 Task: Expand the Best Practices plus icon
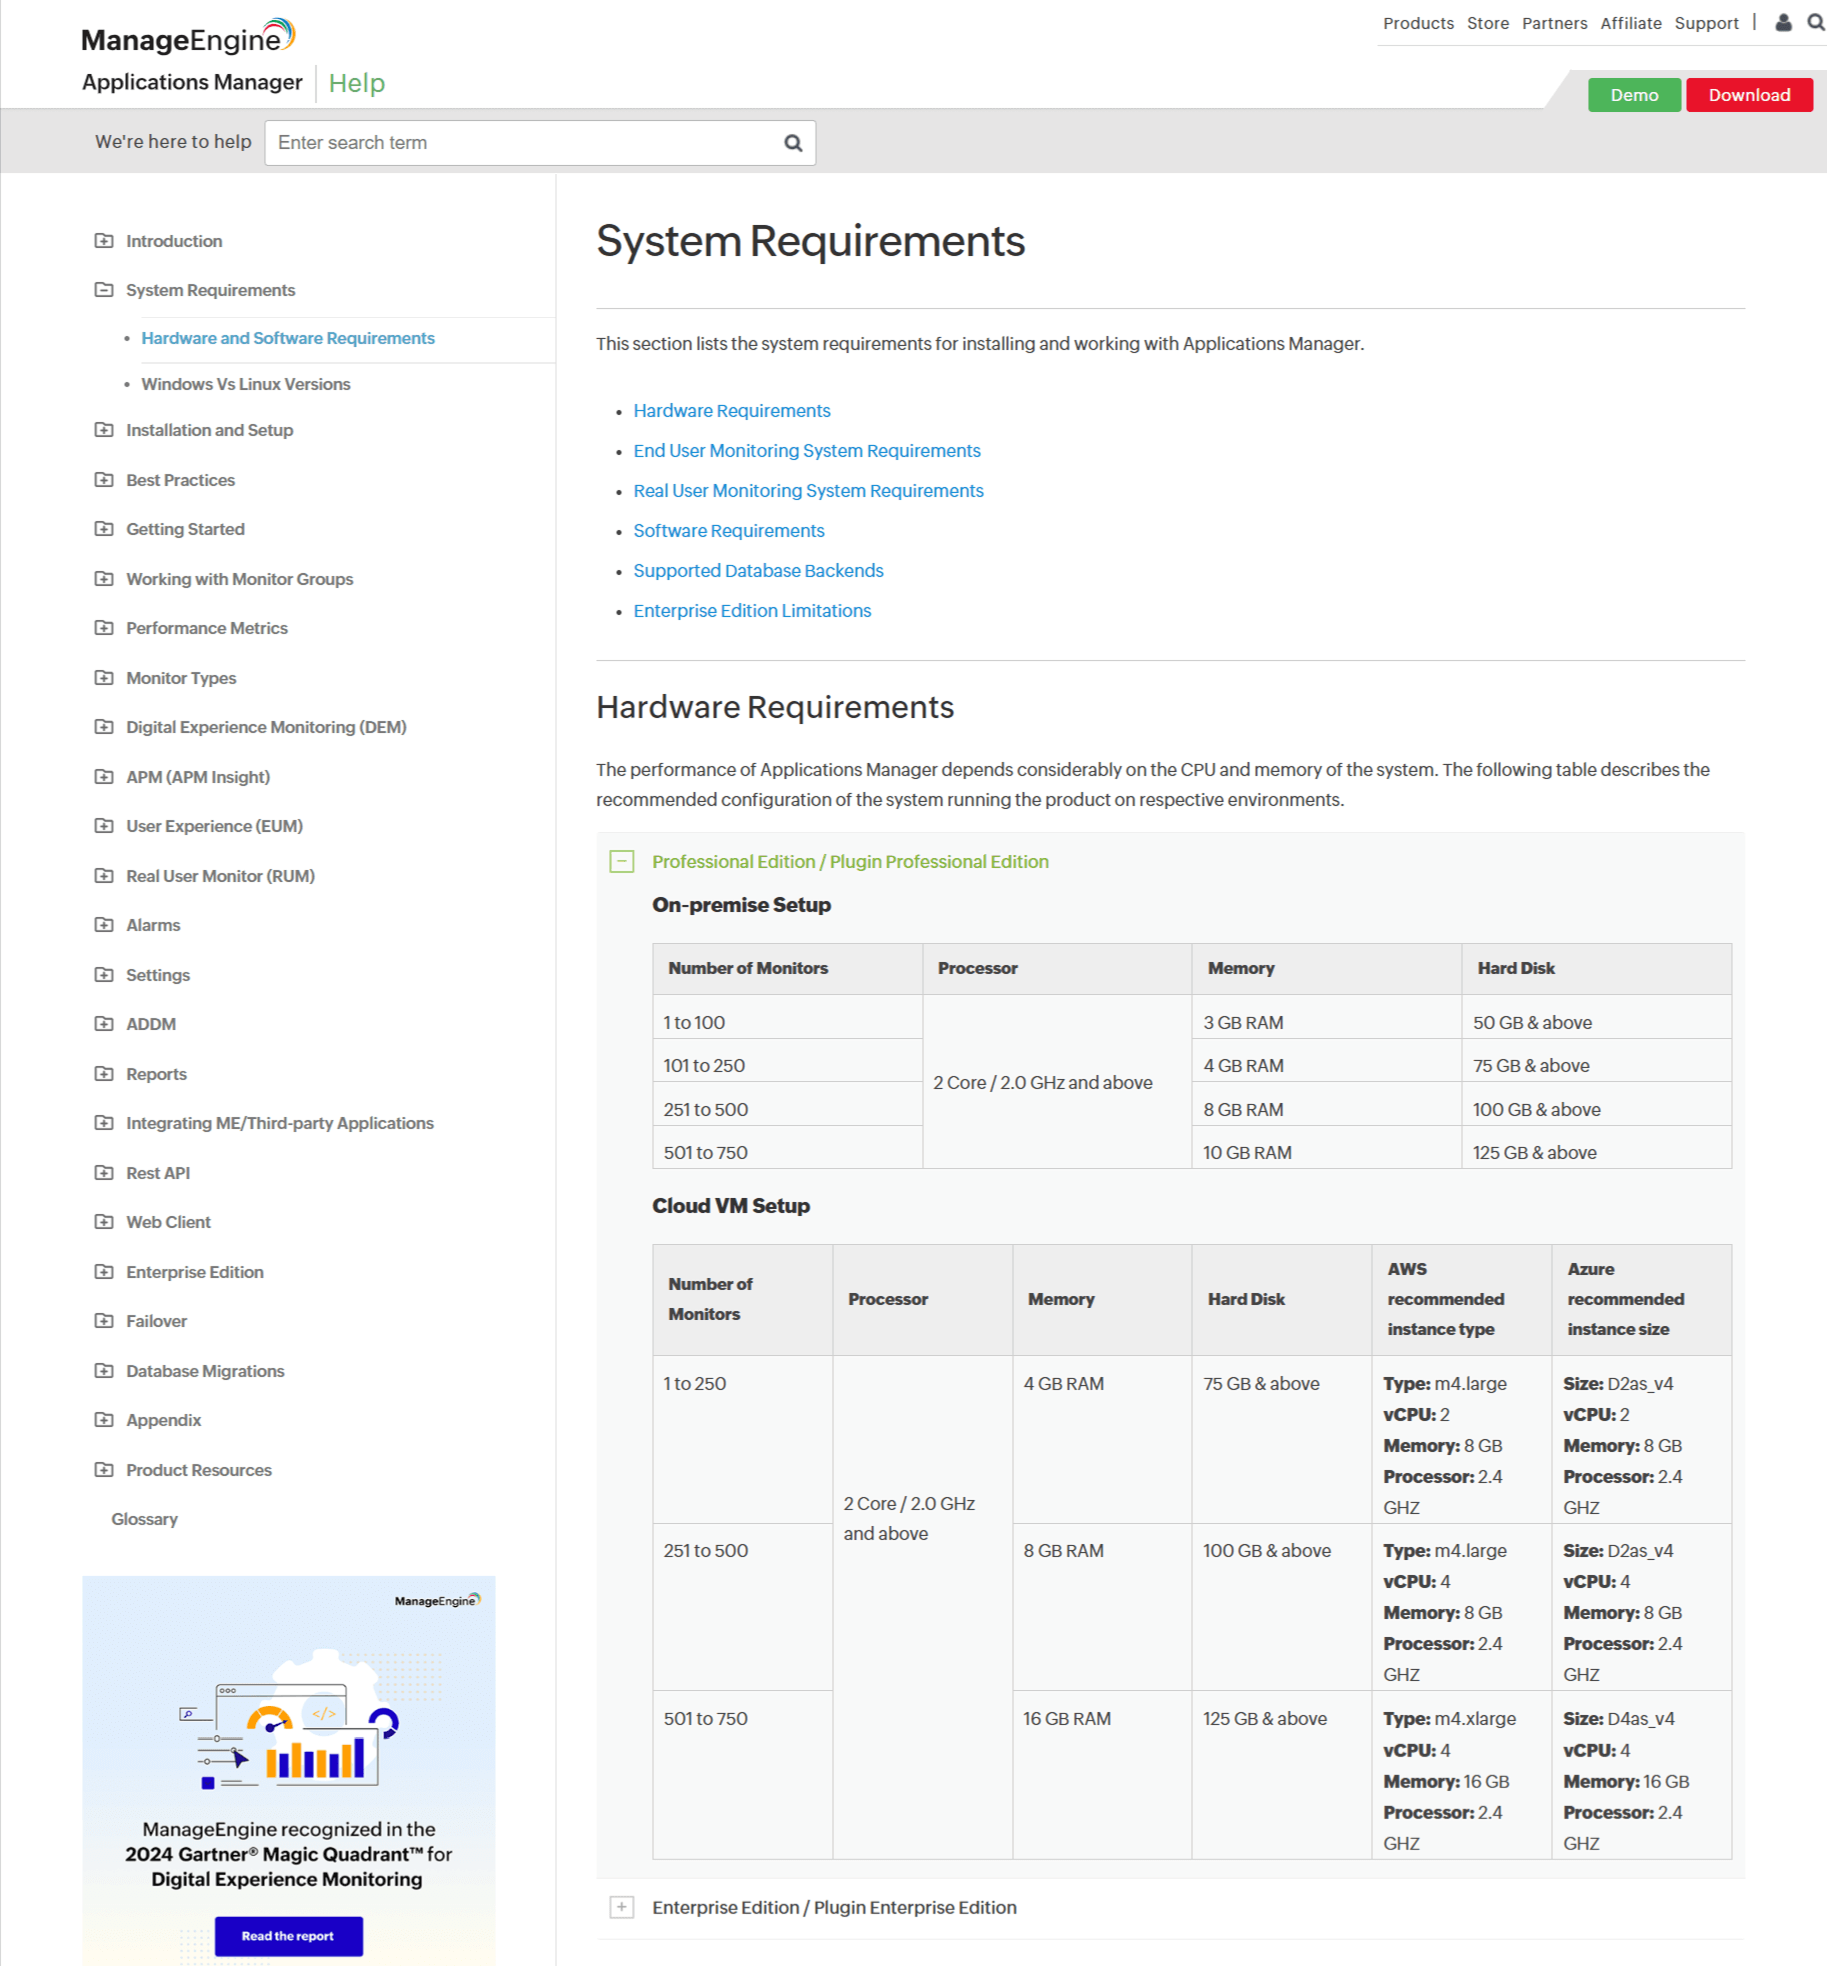[x=104, y=480]
